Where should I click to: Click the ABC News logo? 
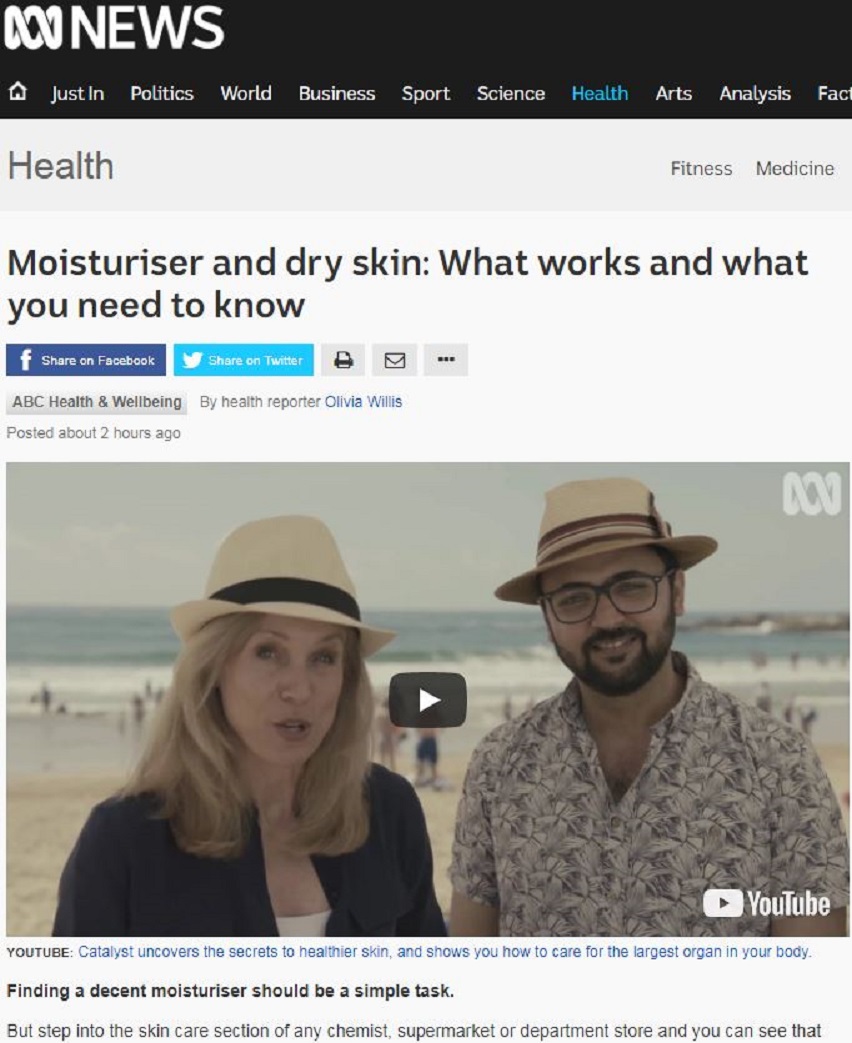[x=114, y=28]
